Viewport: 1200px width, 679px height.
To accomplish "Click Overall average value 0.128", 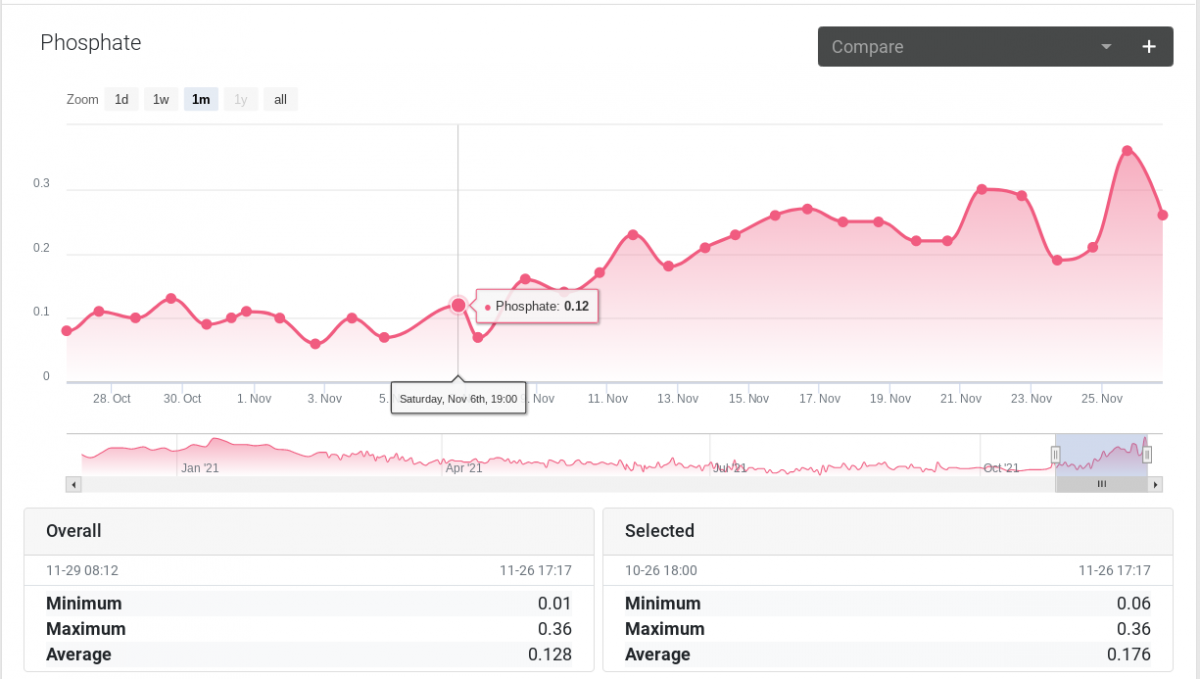I will pos(550,655).
